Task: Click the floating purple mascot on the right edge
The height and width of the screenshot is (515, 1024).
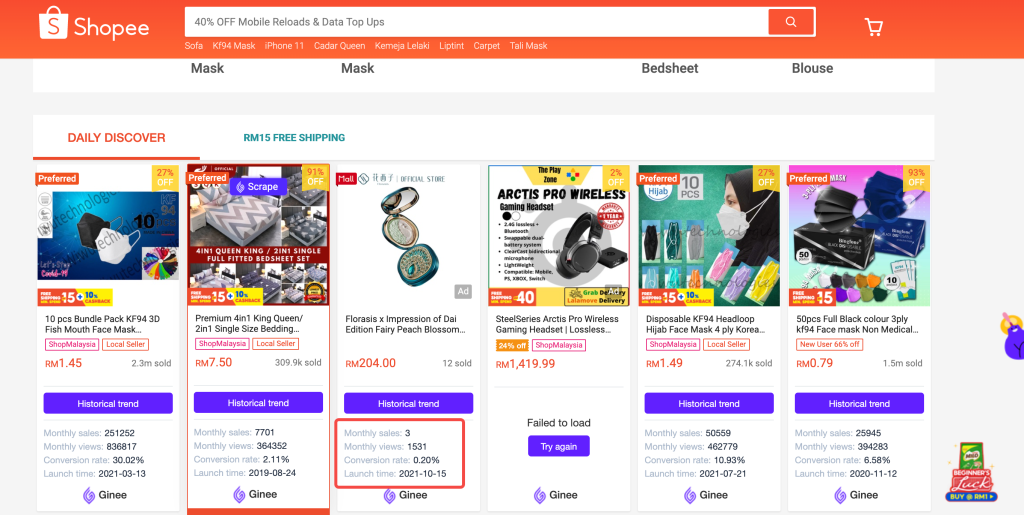Action: pos(1012,337)
